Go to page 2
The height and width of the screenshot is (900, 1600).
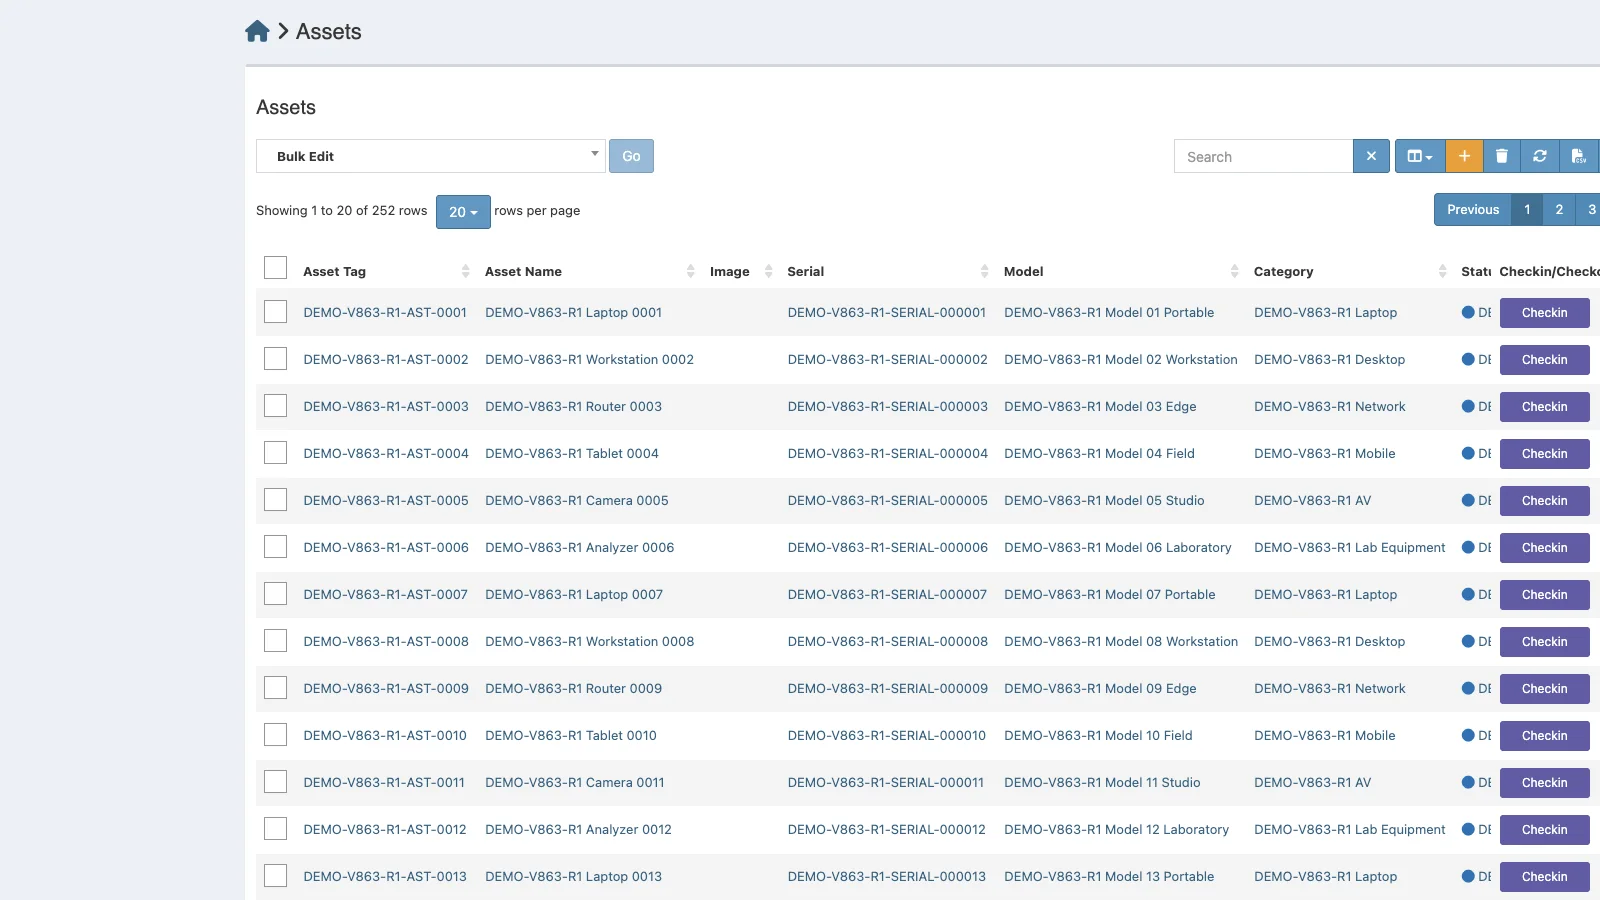click(1559, 209)
